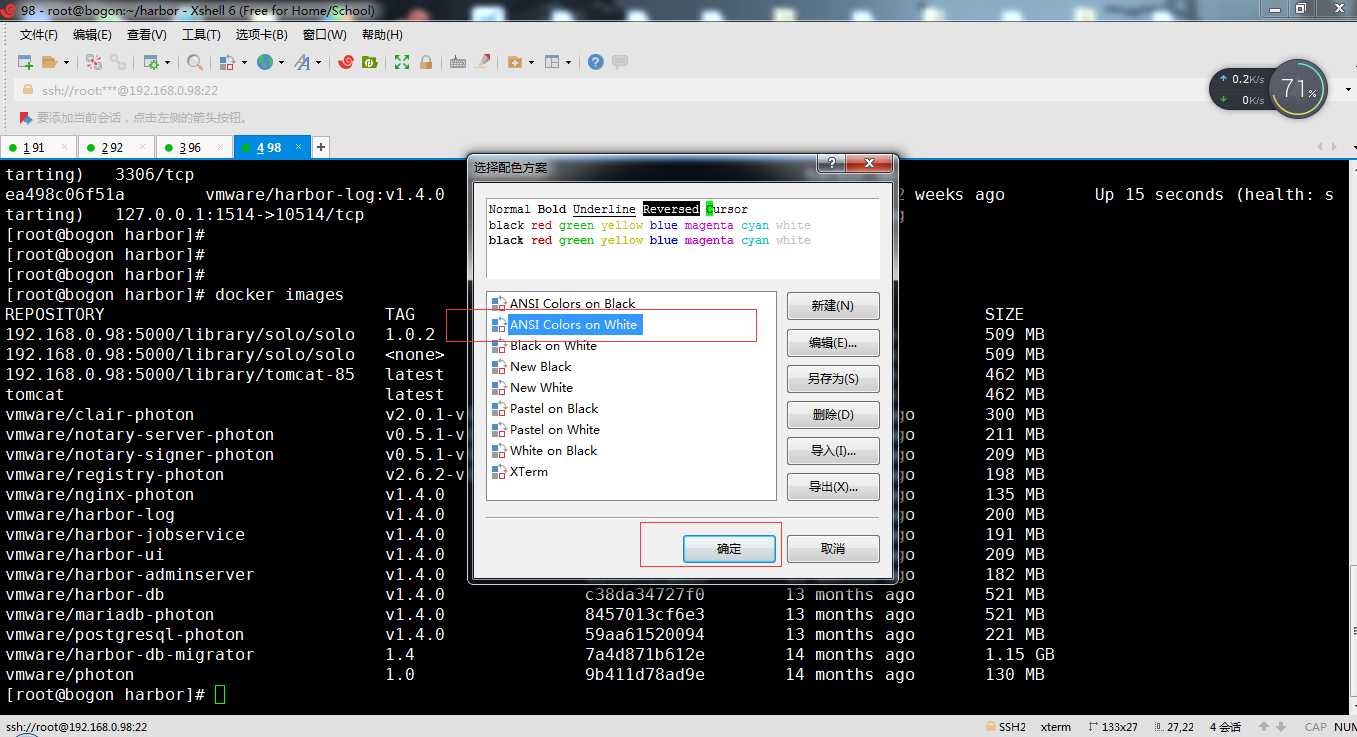Open the 工具(T) menu
This screenshot has height=737, width=1357.
coord(201,35)
